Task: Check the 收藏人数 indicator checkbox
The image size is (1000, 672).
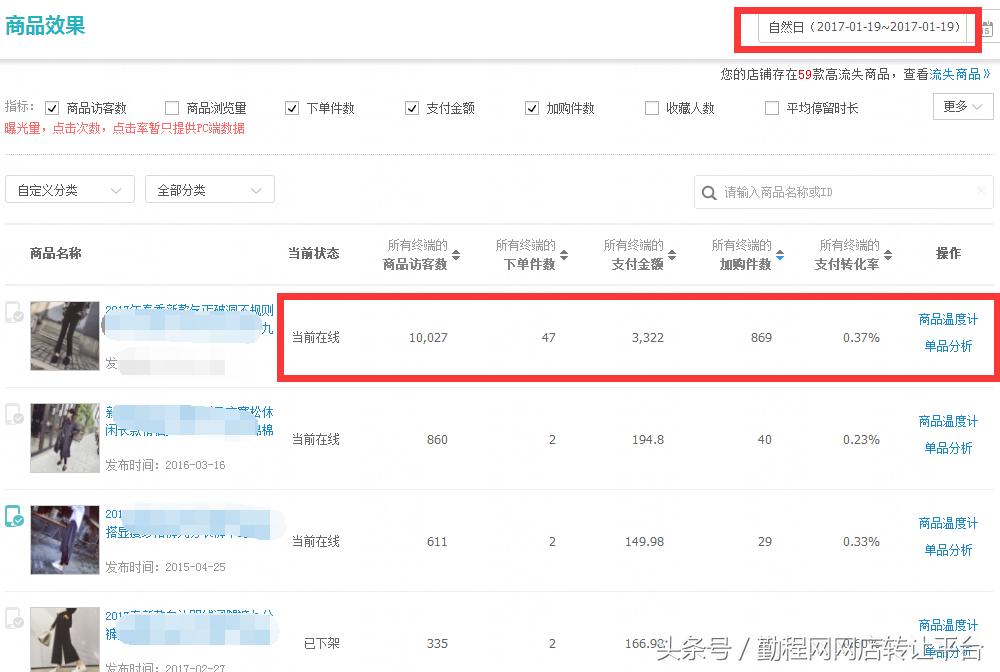Action: click(x=650, y=108)
